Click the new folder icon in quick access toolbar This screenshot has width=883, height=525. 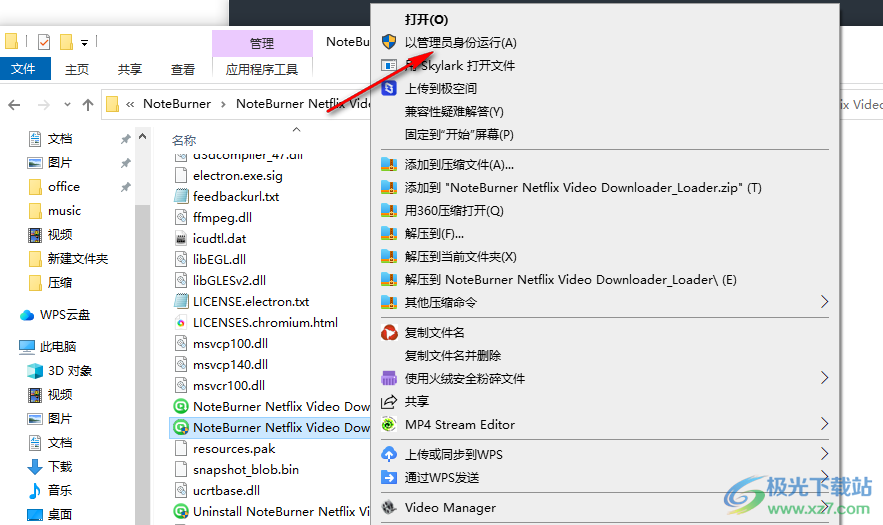[x=66, y=42]
